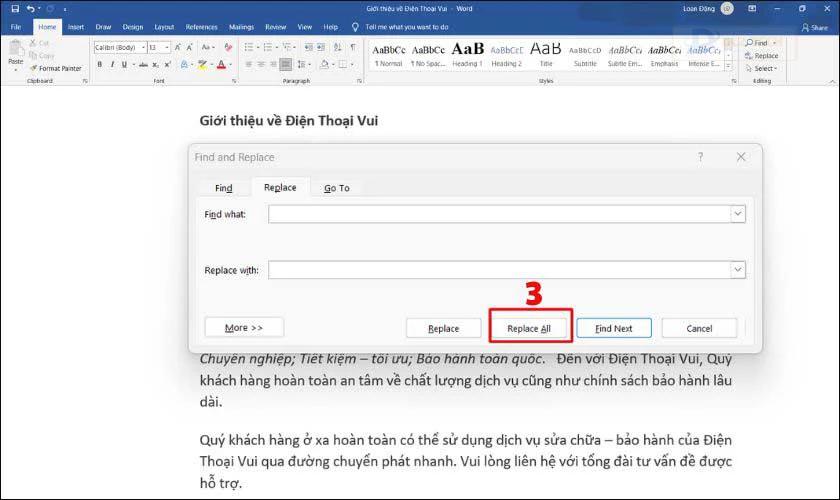Screen dimensions: 840x500
Task: Center align text
Action: (x=261, y=64)
